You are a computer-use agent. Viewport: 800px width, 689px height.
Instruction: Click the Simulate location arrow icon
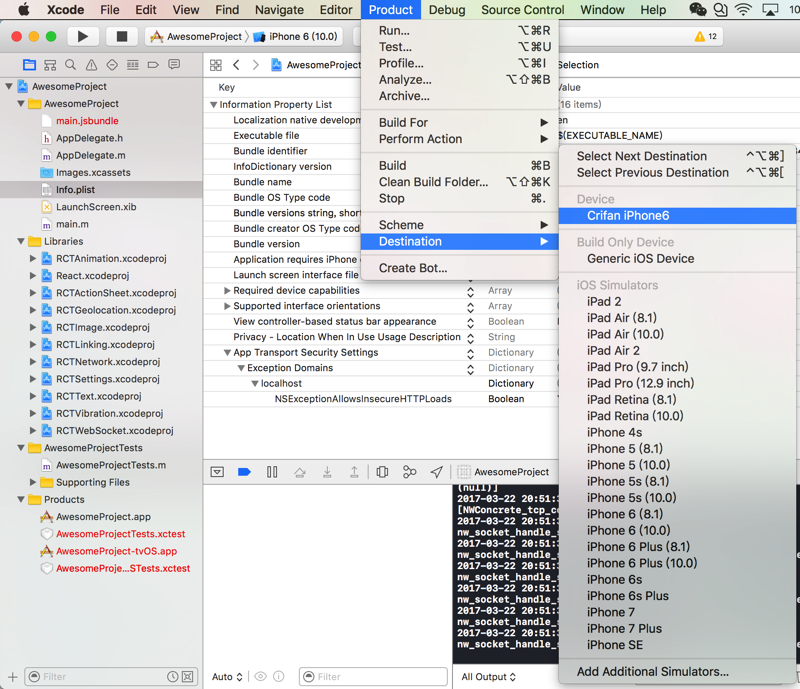[x=436, y=472]
